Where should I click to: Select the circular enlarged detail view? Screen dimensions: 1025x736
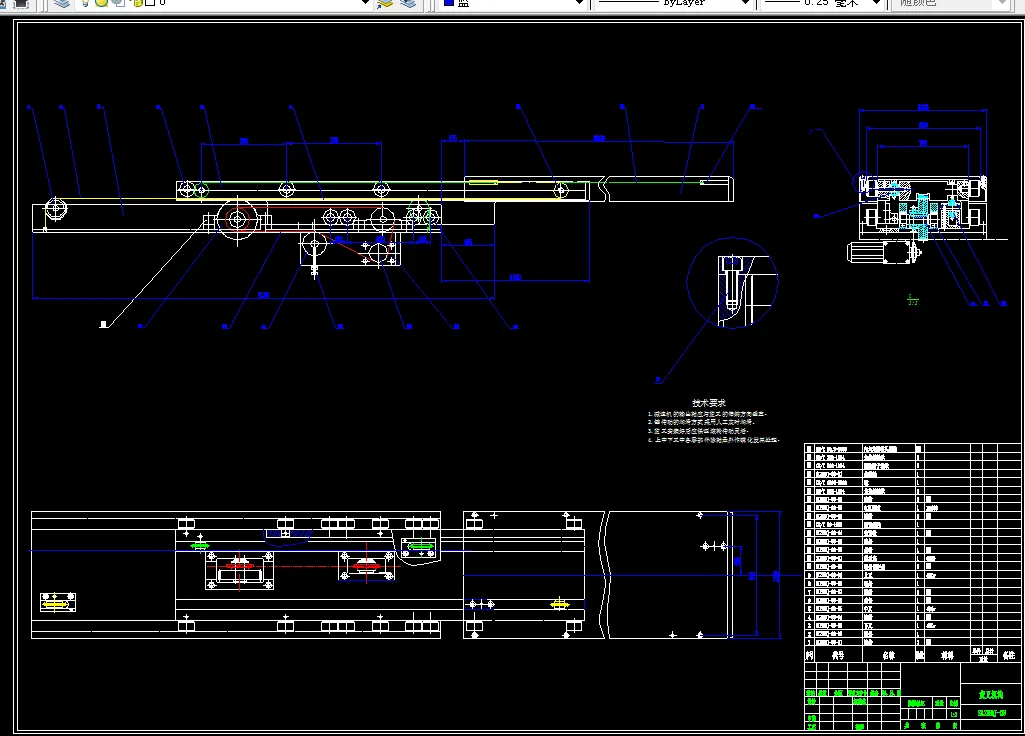tap(732, 283)
